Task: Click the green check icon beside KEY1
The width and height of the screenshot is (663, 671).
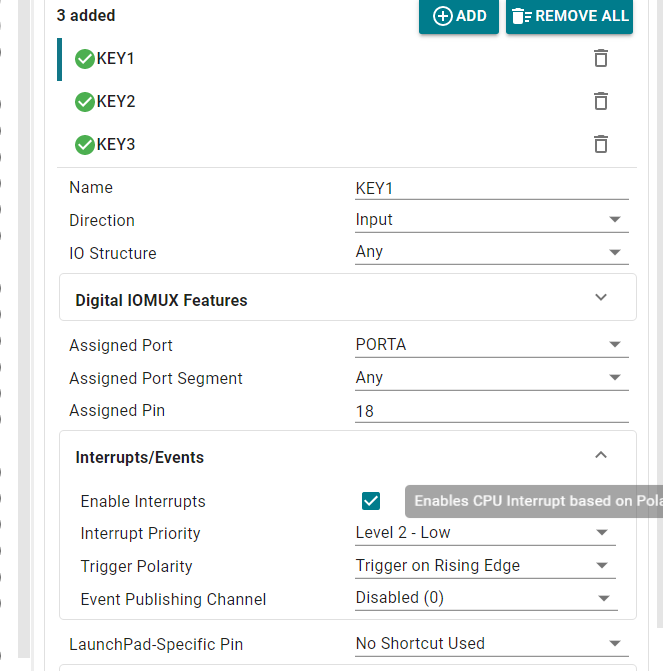Action: pos(85,59)
